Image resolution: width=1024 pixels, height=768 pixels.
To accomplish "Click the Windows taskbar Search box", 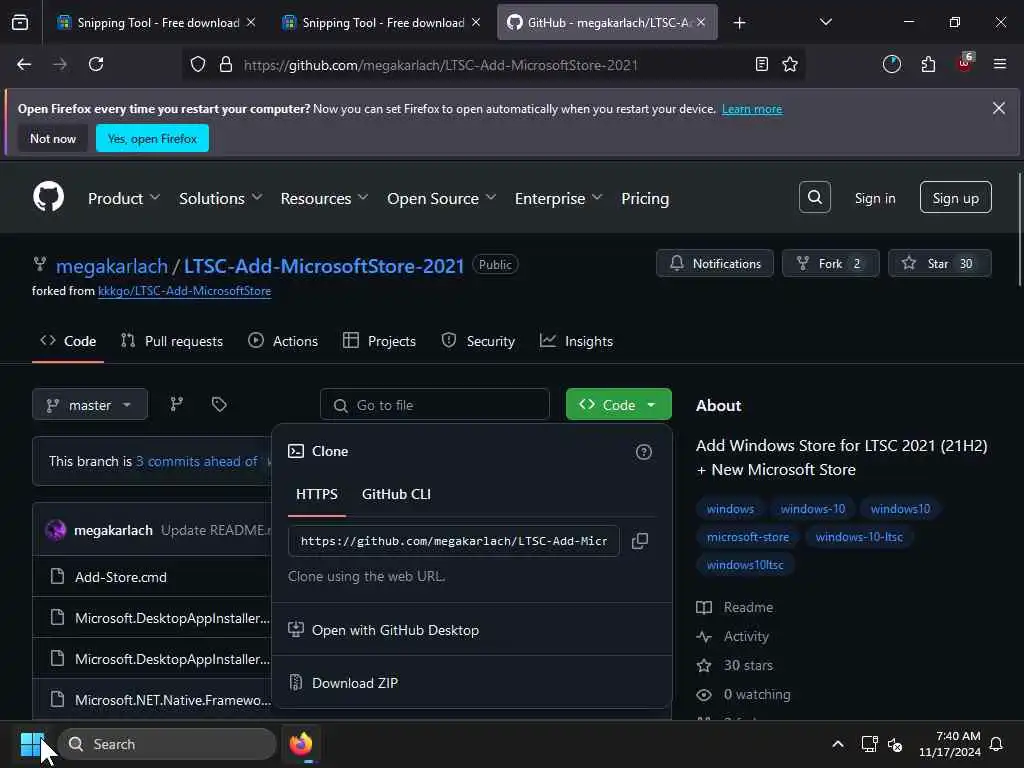I will [x=167, y=744].
